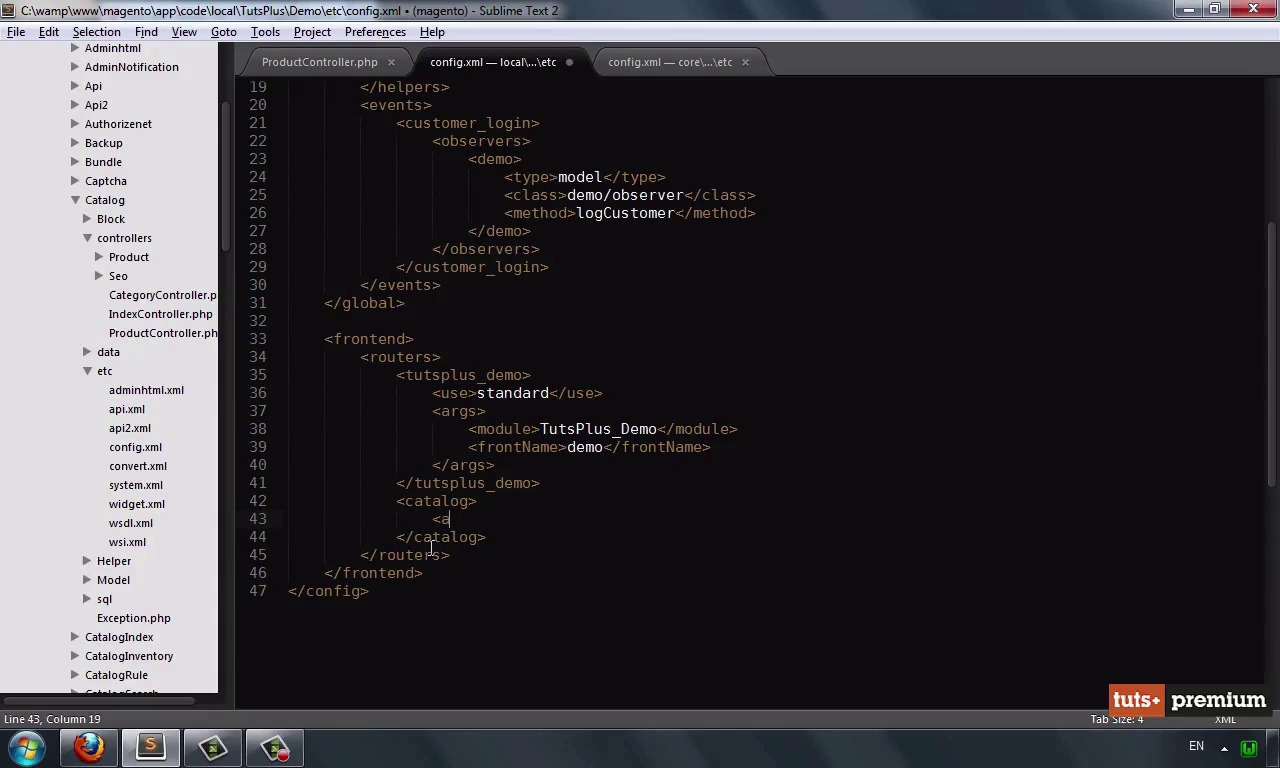Expand the Api2 folder
Viewport: 1280px width, 768px height.
tap(75, 105)
